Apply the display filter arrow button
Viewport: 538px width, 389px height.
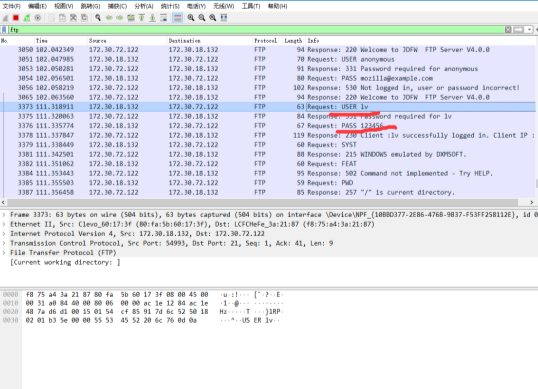(518, 30)
